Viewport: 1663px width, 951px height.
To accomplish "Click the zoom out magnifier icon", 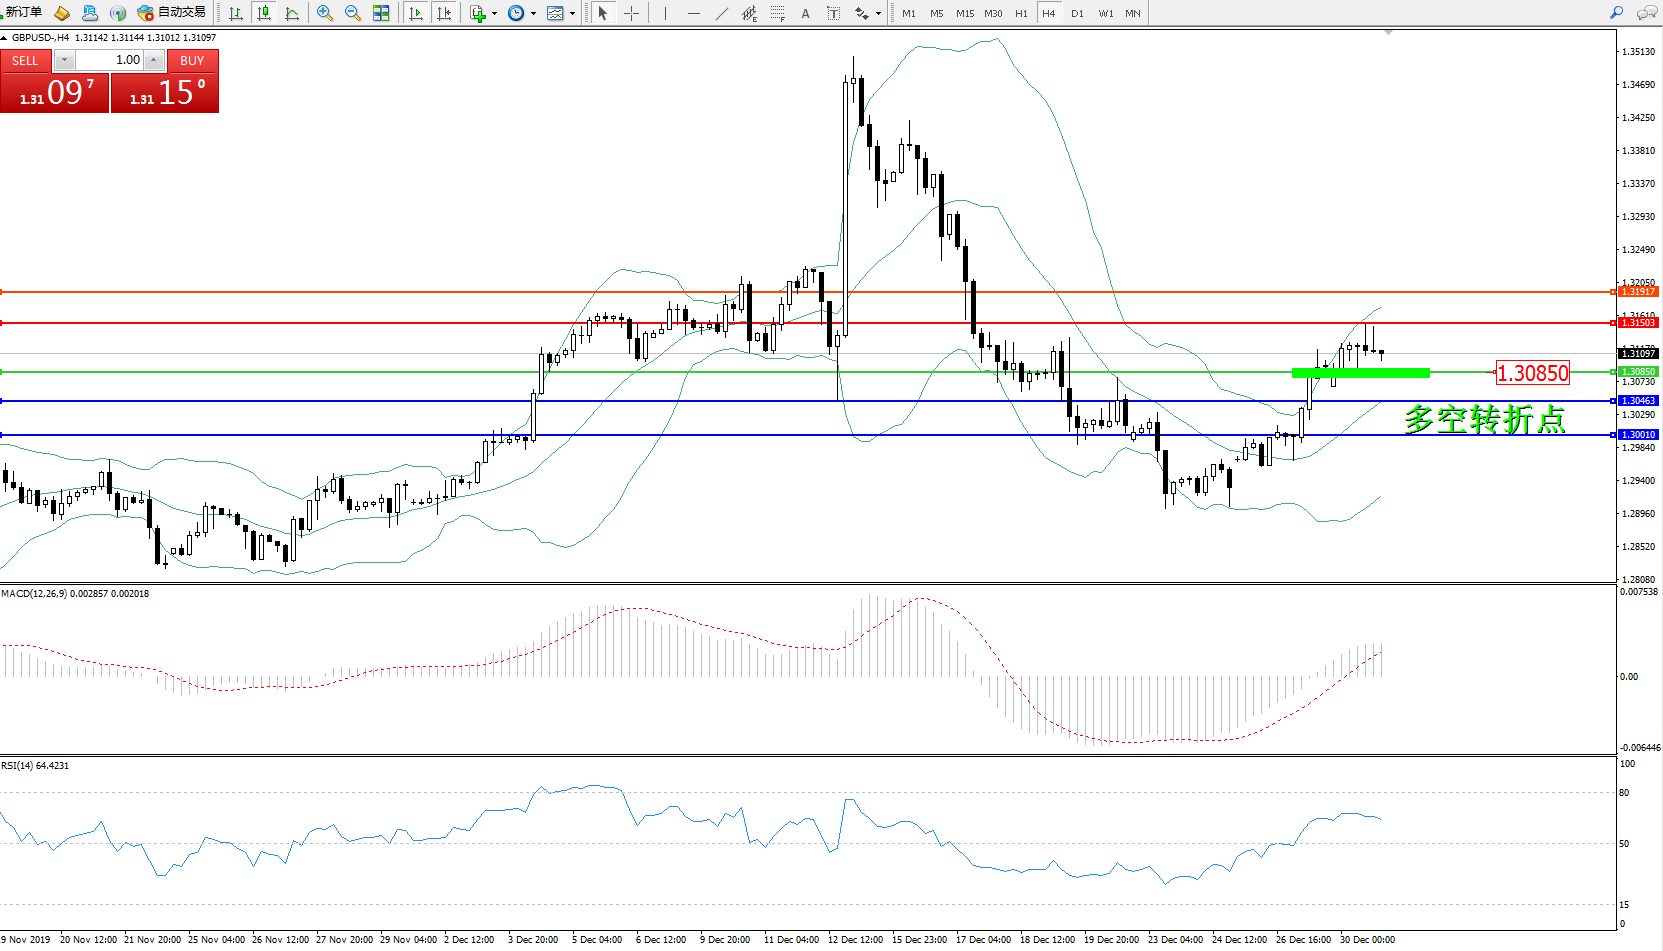I will click(x=352, y=13).
